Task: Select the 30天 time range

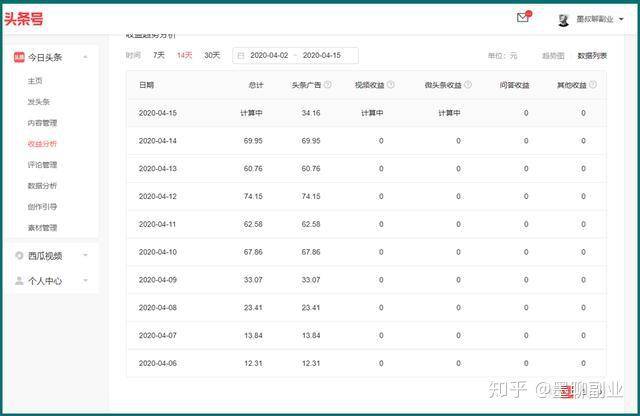Action: point(212,55)
